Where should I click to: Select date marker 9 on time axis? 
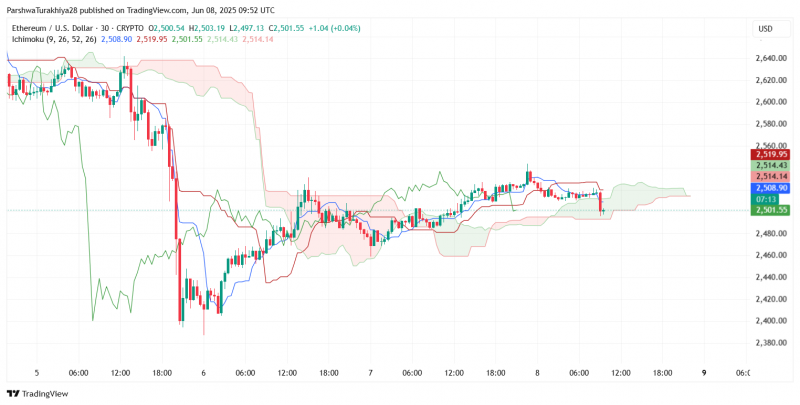click(704, 373)
